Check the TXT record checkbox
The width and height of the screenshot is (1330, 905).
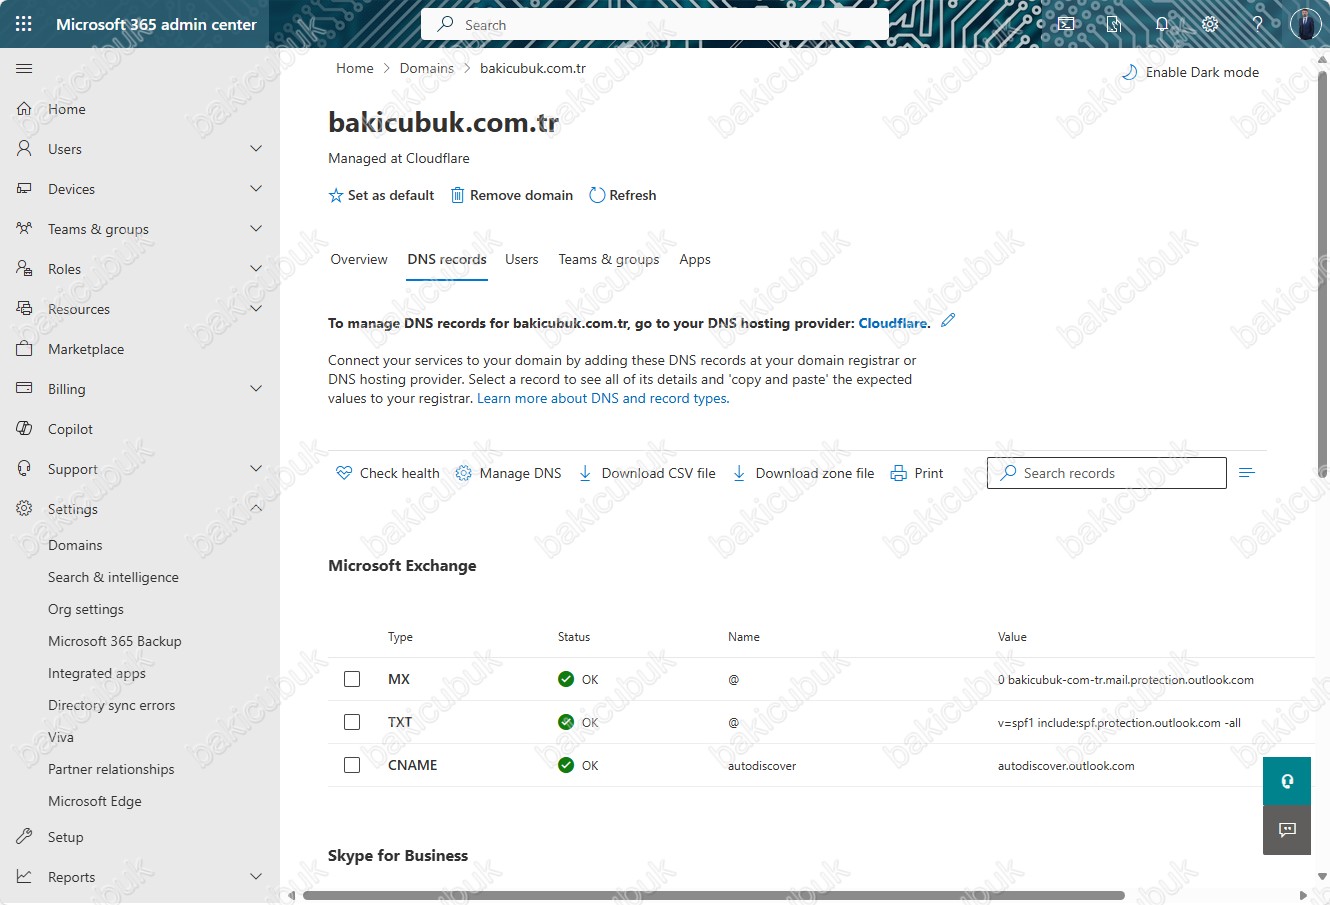point(352,722)
